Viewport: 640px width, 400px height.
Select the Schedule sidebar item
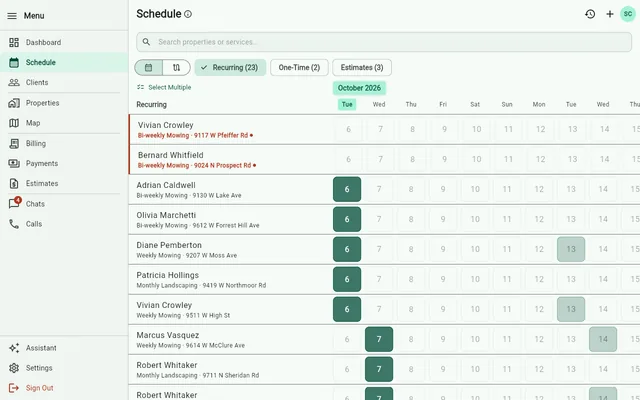pos(64,62)
